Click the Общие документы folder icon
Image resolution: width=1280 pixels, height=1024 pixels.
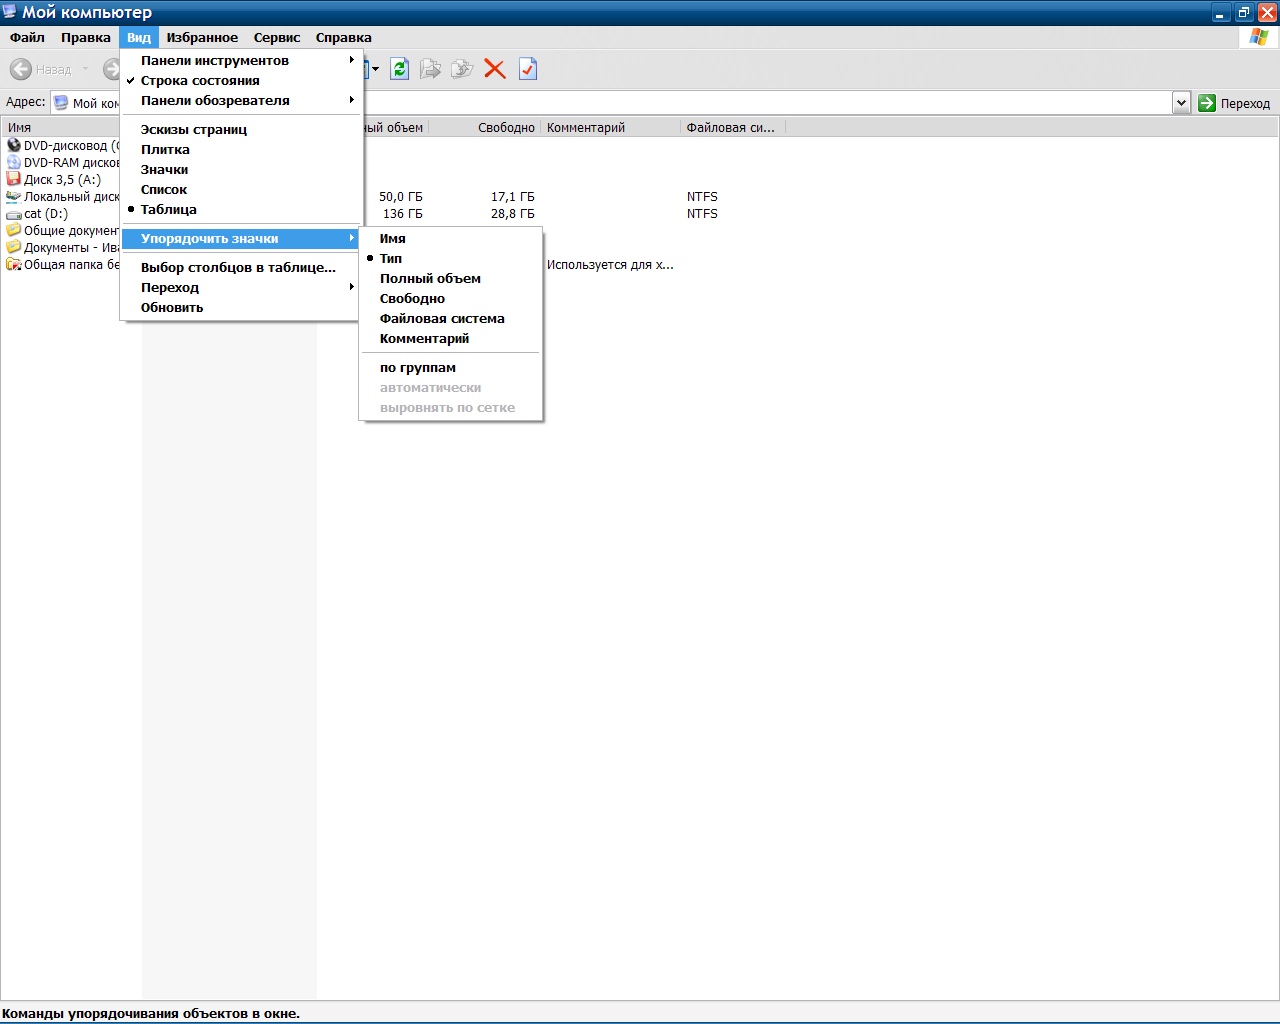(x=14, y=230)
